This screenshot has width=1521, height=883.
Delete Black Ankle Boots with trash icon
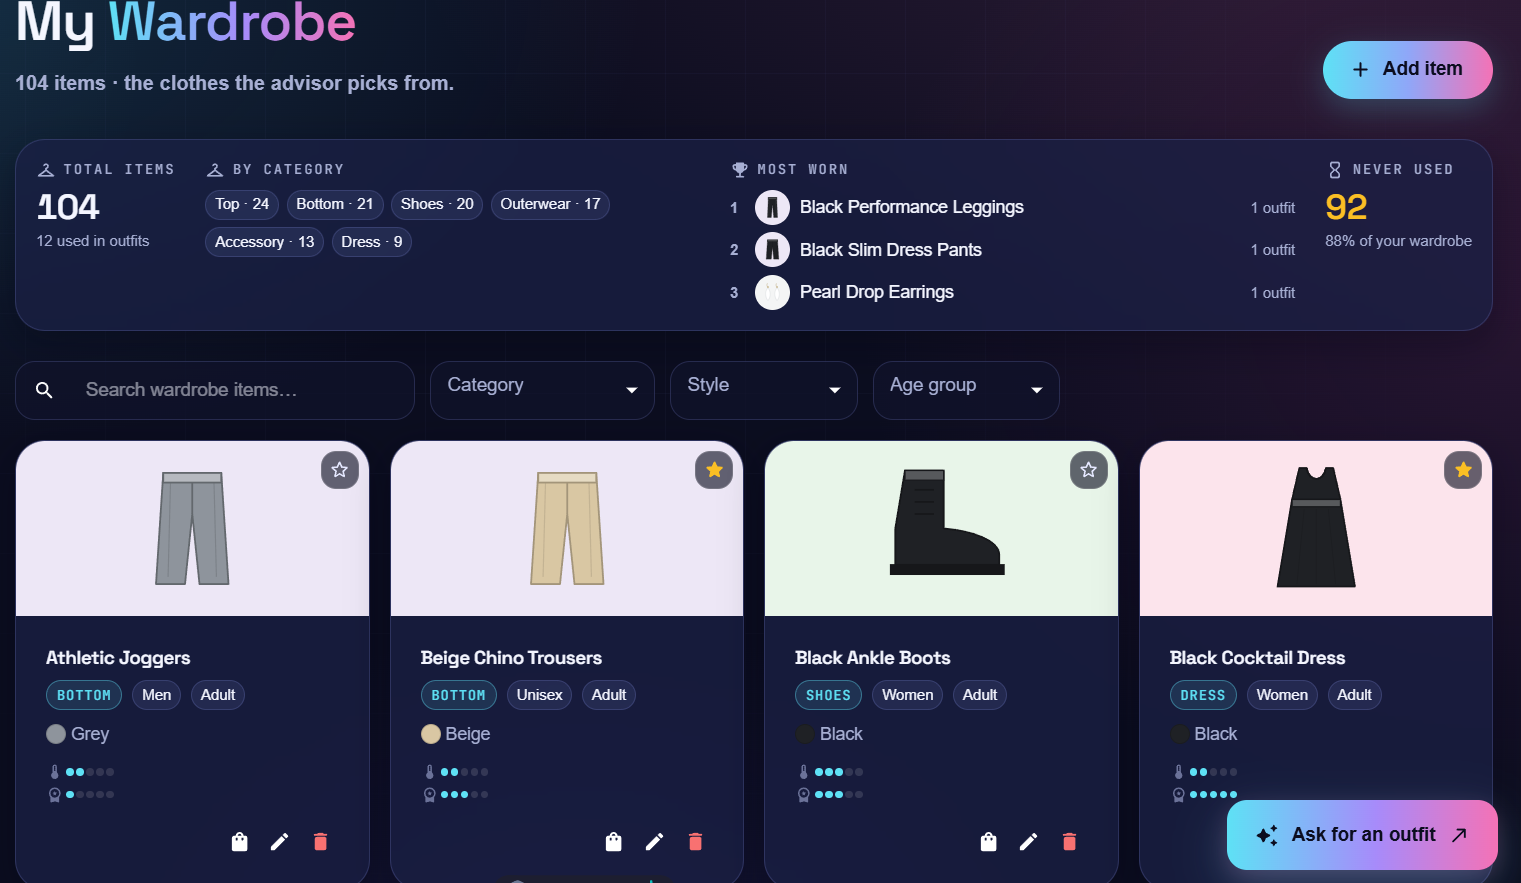coord(1069,842)
